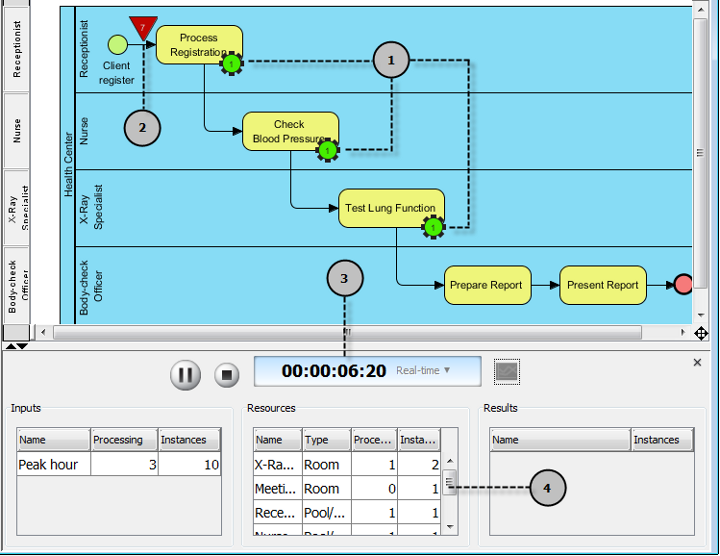This screenshot has height=556, width=720.
Task: Click the simulation clock display 00:00:06:20
Action: click(334, 371)
